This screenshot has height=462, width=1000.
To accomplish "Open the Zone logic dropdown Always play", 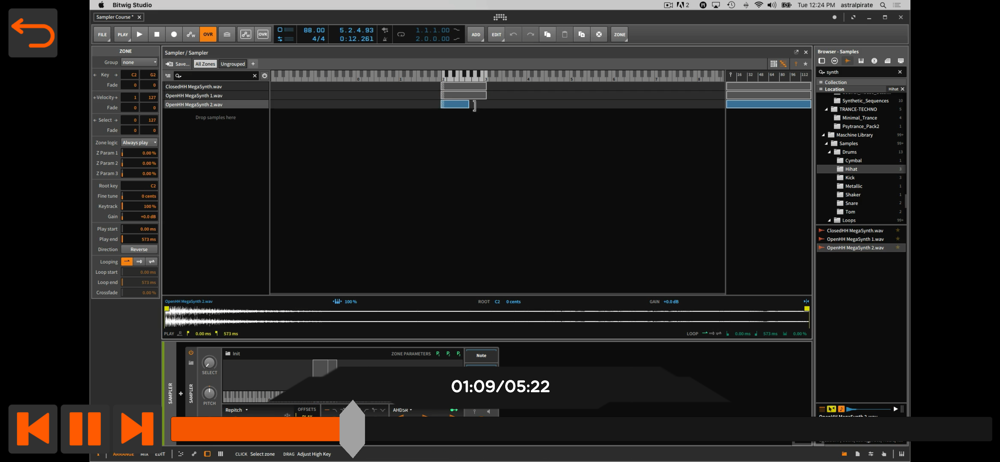I will pos(140,142).
